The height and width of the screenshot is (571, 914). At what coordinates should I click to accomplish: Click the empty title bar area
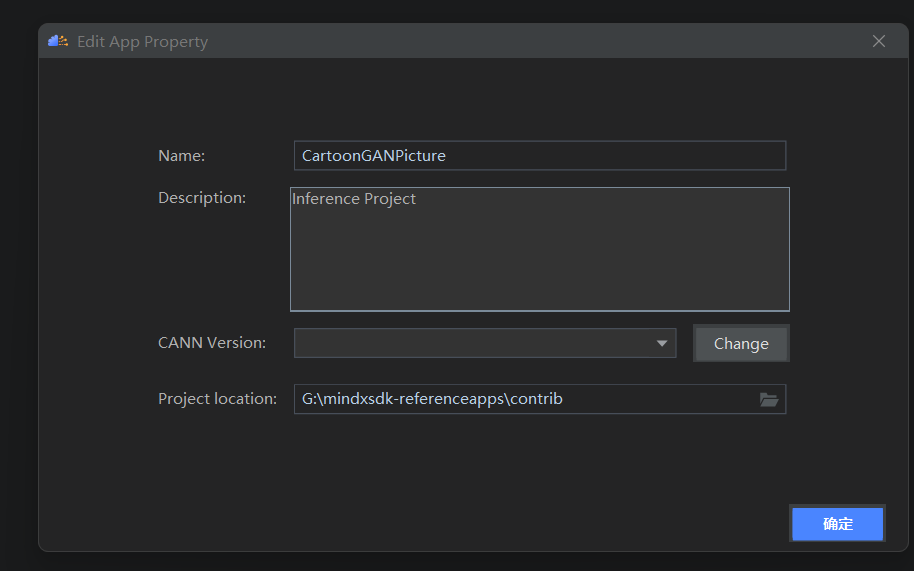click(x=540, y=41)
